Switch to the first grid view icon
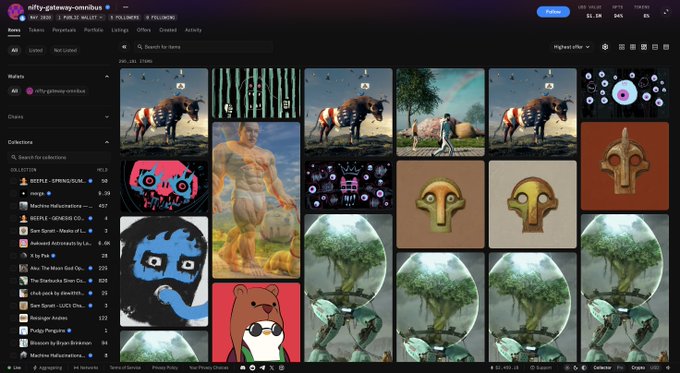This screenshot has height=373, width=680. tap(621, 47)
